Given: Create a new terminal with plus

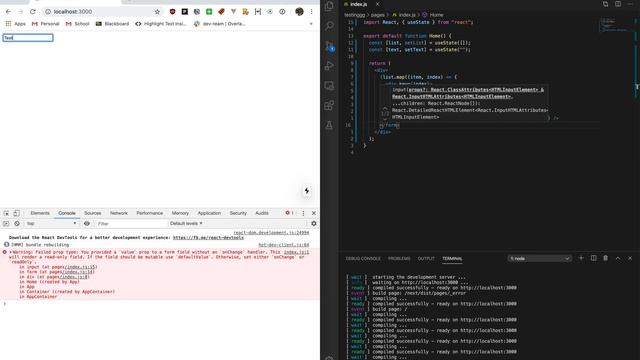Looking at the screenshot, I should coord(581,258).
